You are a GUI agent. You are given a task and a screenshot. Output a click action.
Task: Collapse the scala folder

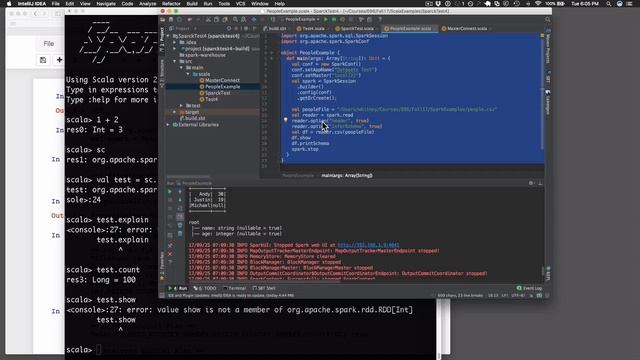pyautogui.click(x=188, y=74)
